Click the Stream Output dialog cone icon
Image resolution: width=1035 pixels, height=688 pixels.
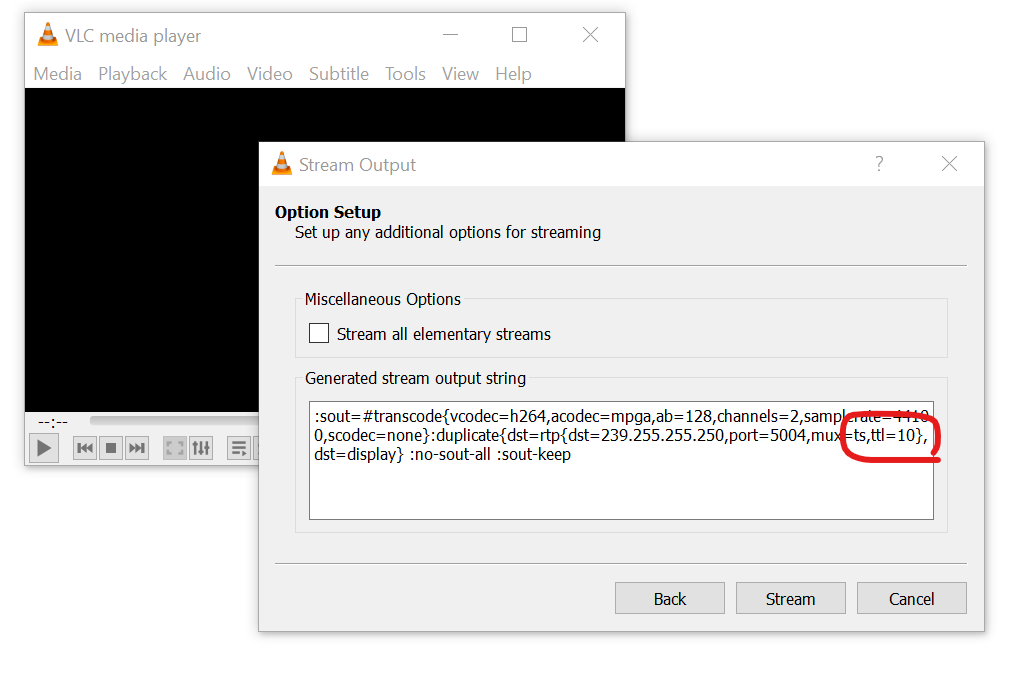click(x=282, y=164)
